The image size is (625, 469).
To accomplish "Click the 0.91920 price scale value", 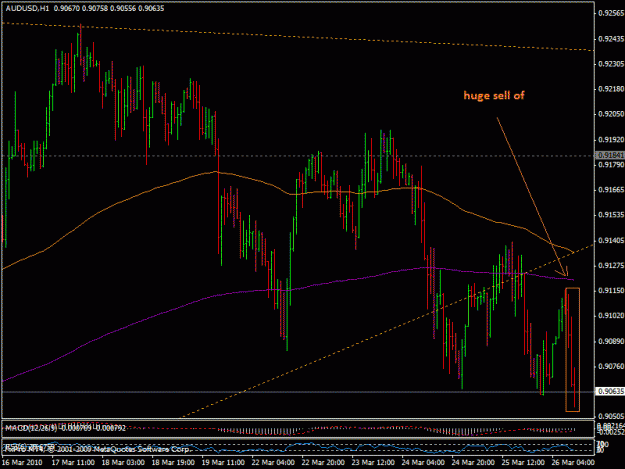I will 611,140.
